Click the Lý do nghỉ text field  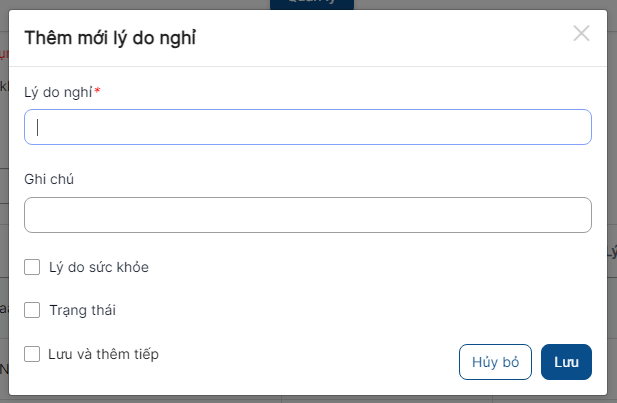[x=308, y=127]
